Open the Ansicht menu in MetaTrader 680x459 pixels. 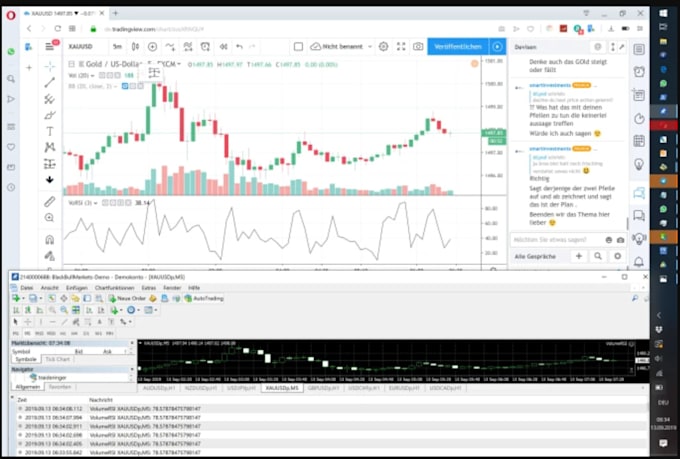pos(49,288)
